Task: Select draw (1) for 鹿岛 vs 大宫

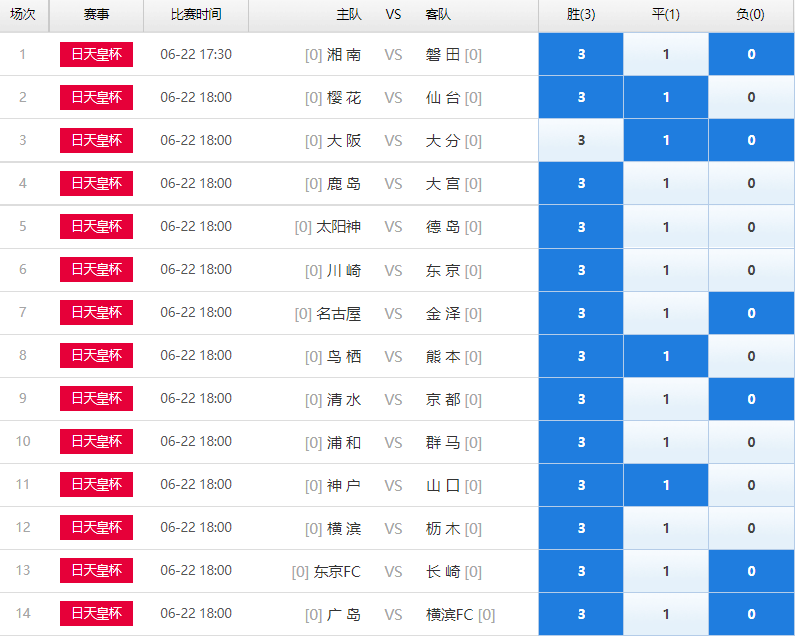Action: coord(666,184)
